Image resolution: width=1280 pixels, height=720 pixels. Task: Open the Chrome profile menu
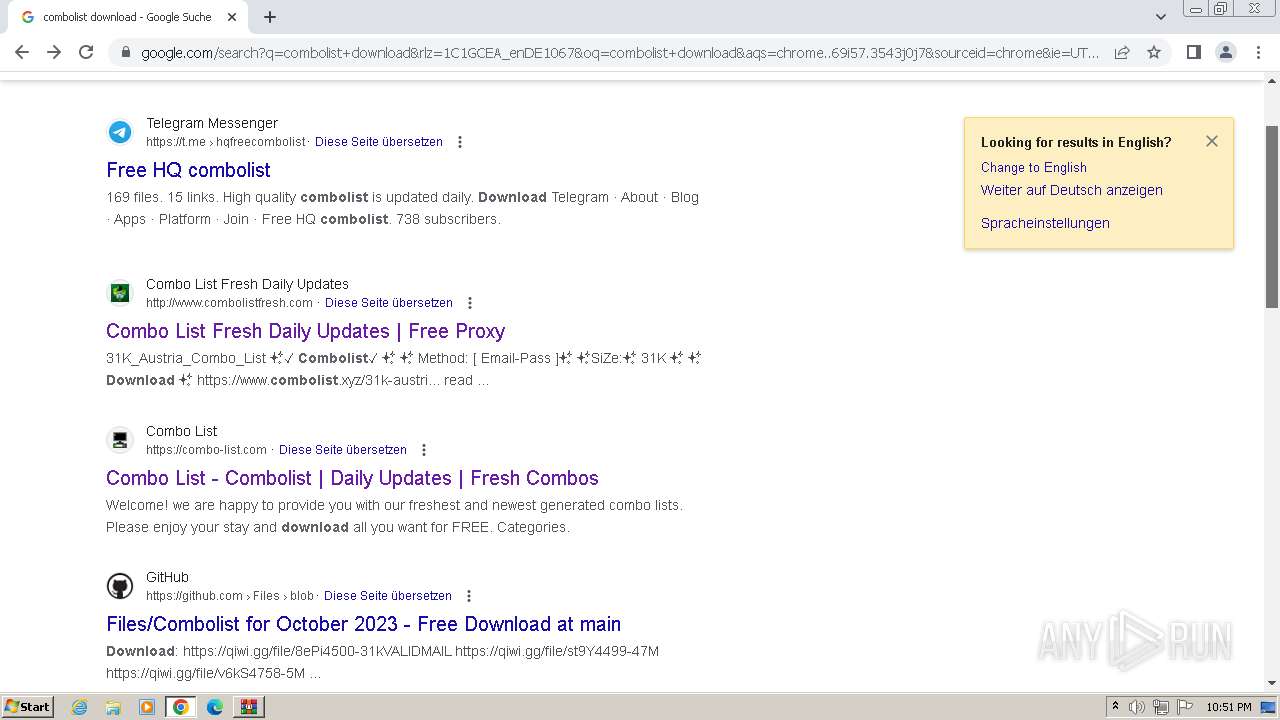tap(1225, 52)
